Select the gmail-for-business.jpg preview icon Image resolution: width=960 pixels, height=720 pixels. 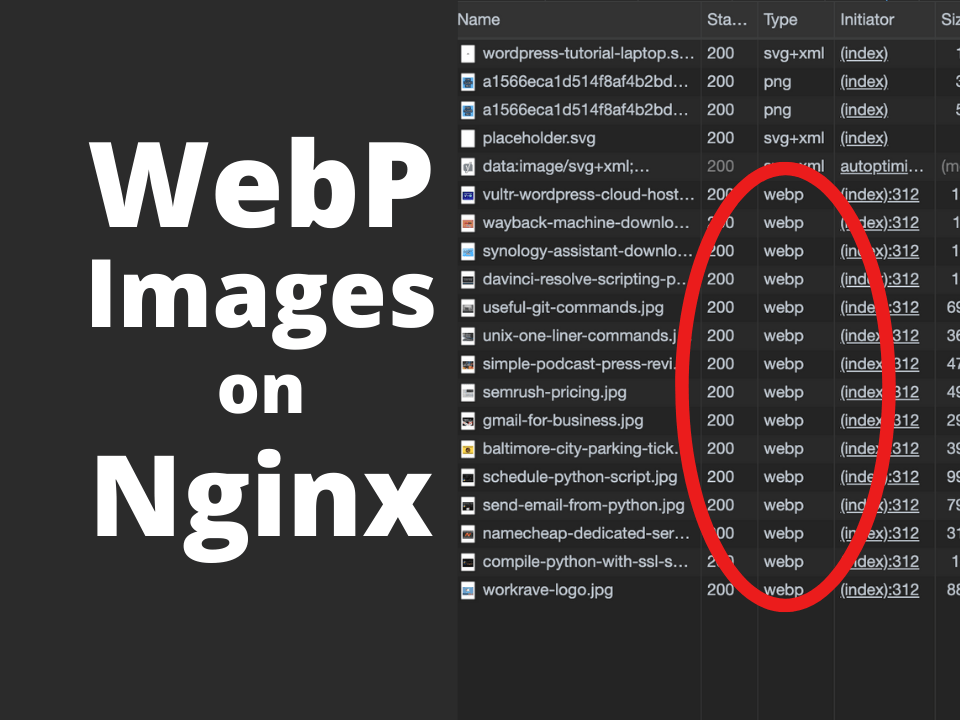pos(467,420)
